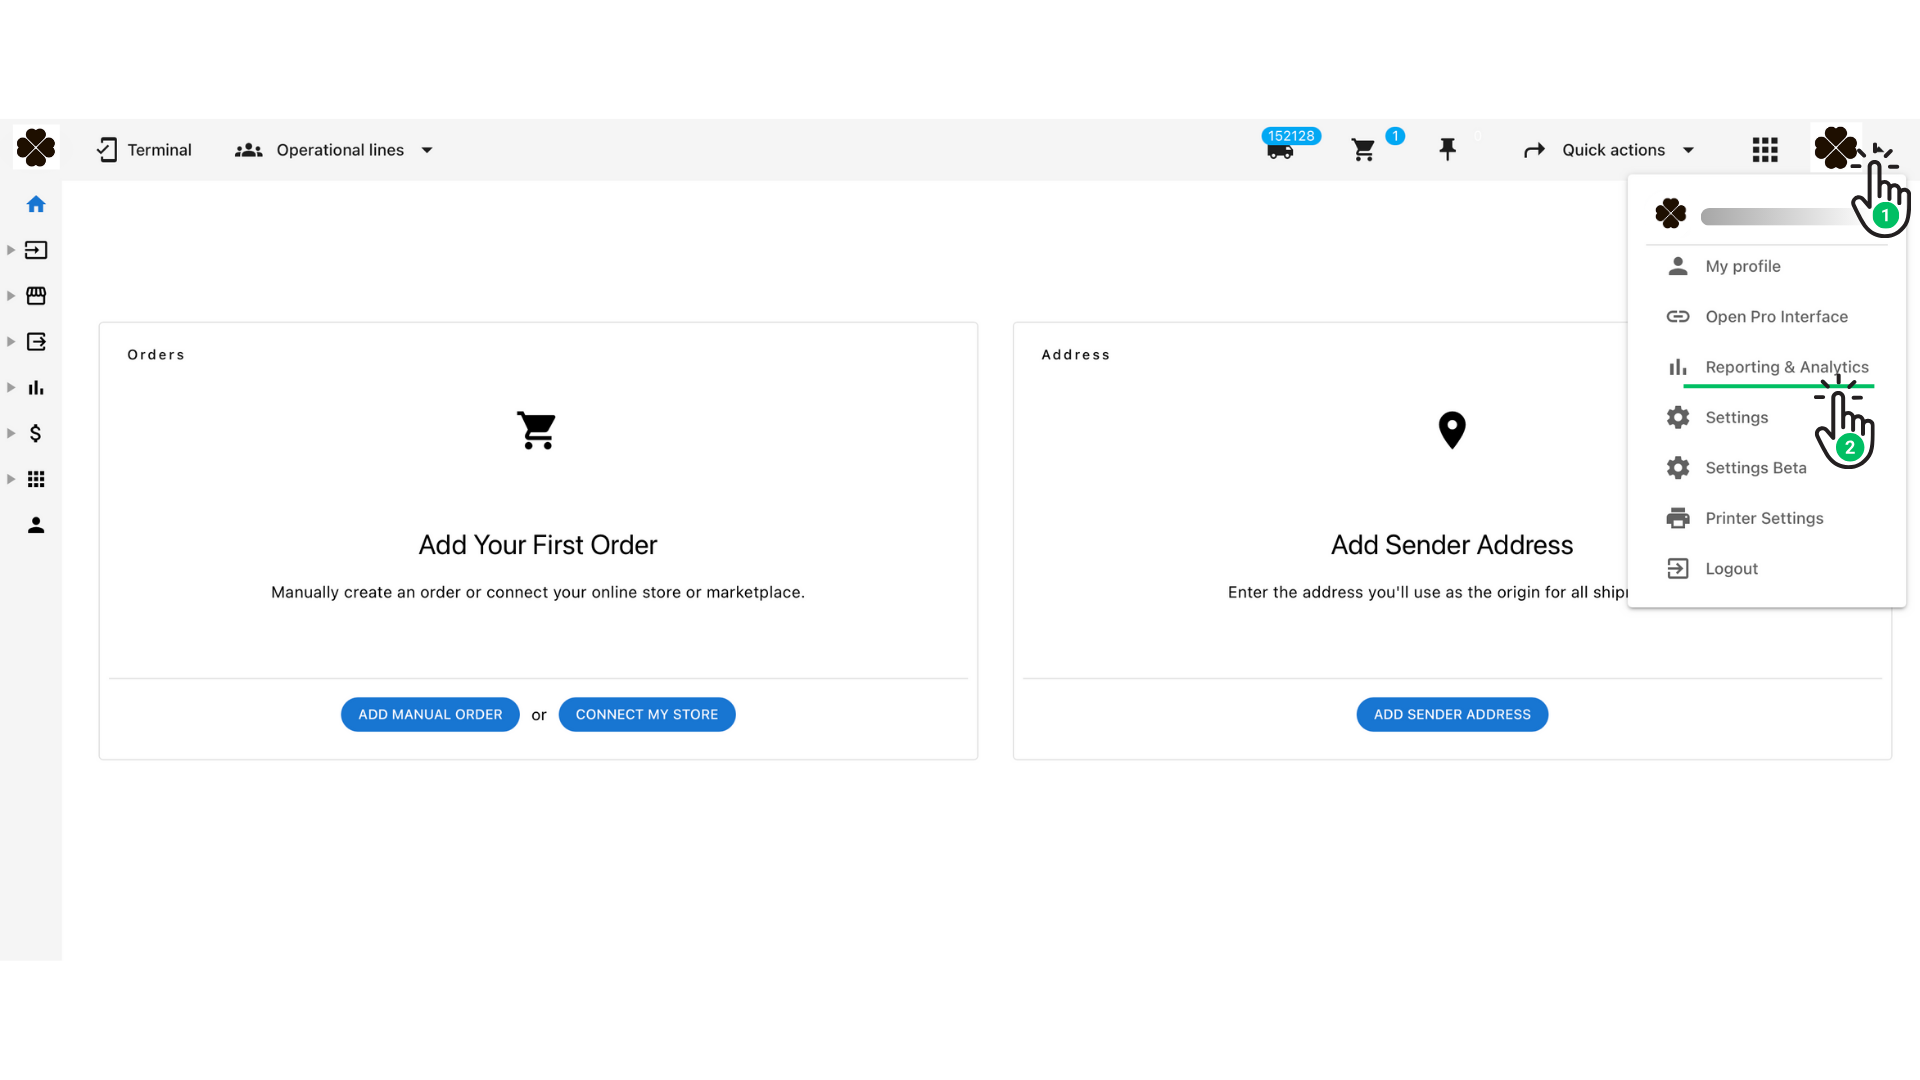Open My profile from the menu
1920x1080 pixels.
pyautogui.click(x=1742, y=266)
